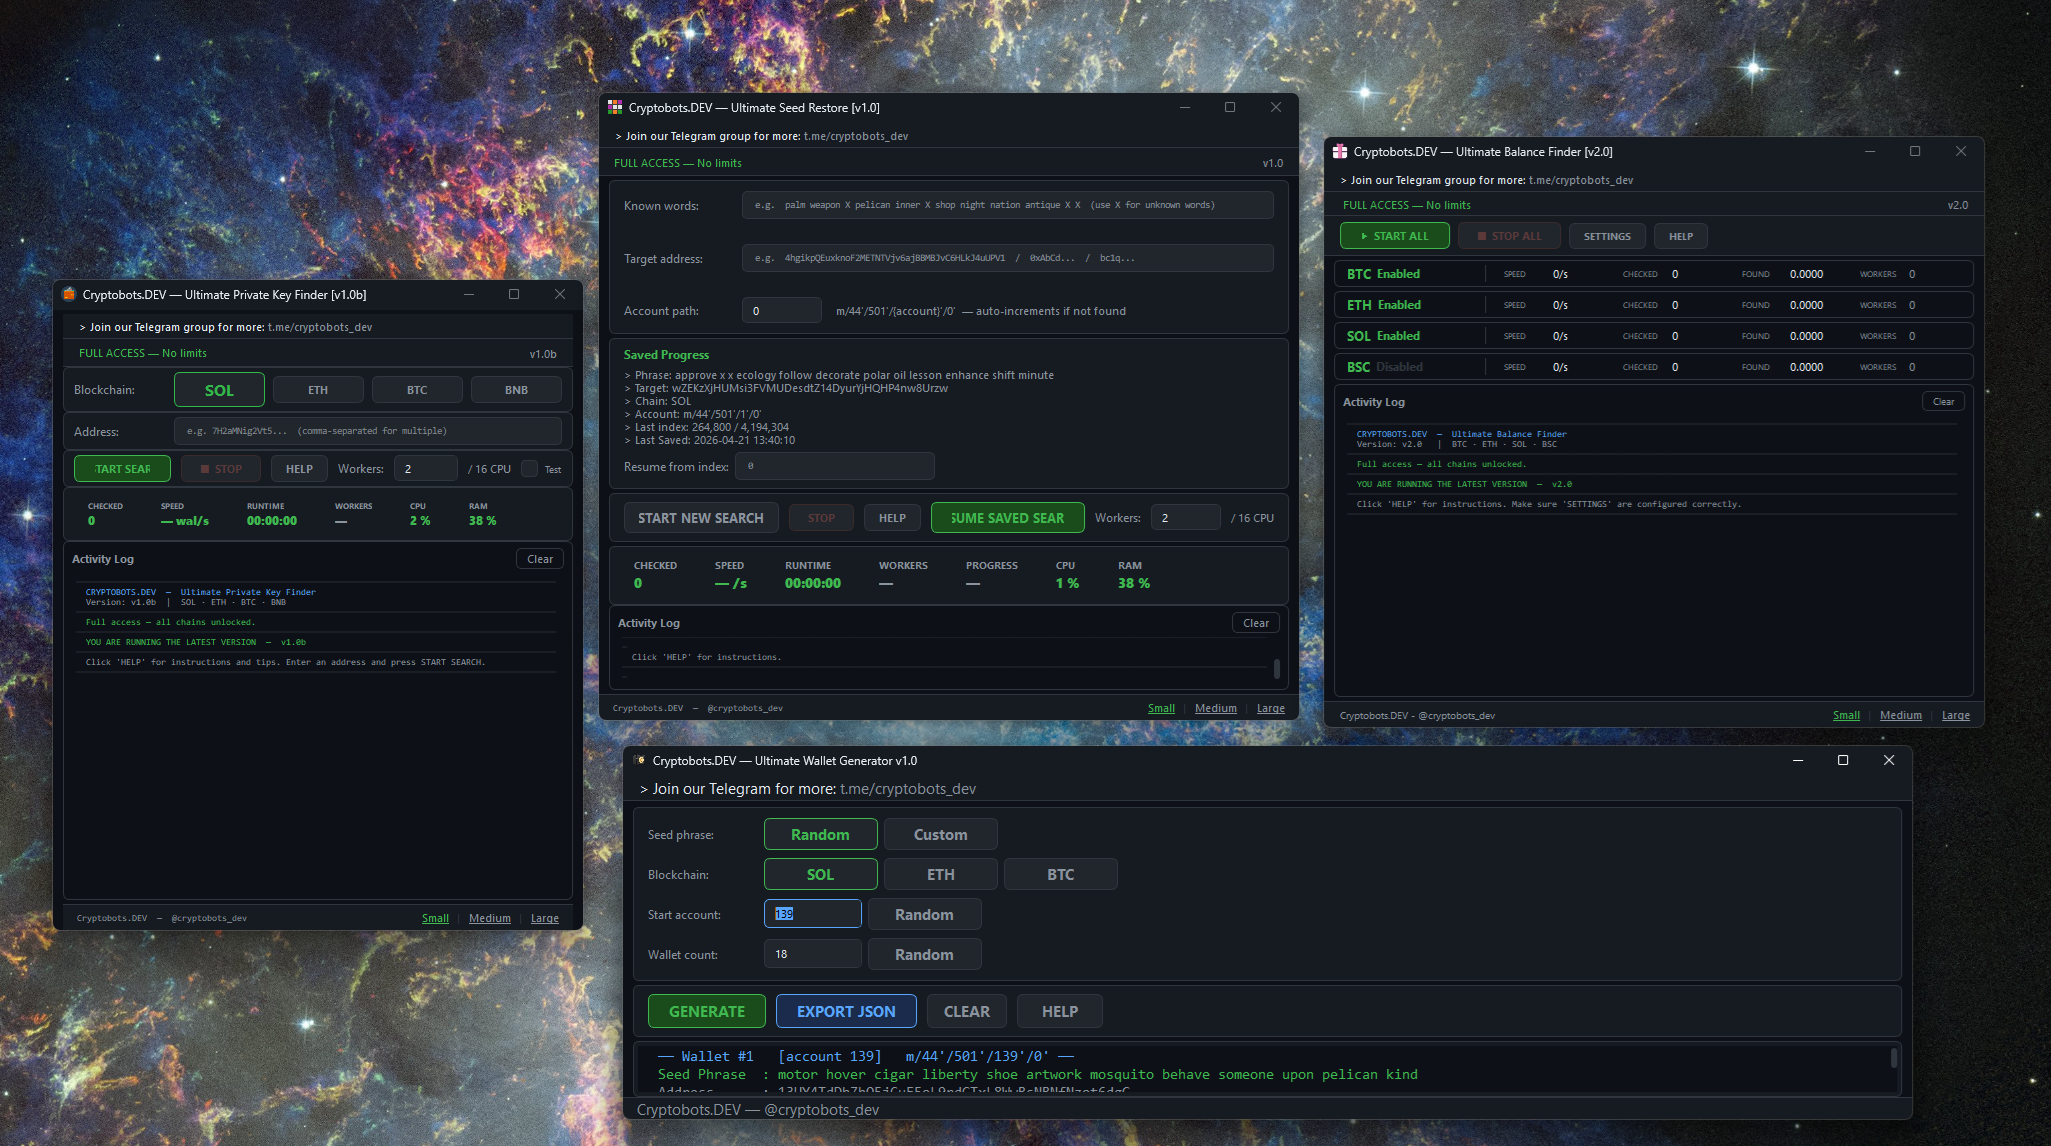Click the Private Key Finder title bar app icon

click(69, 294)
